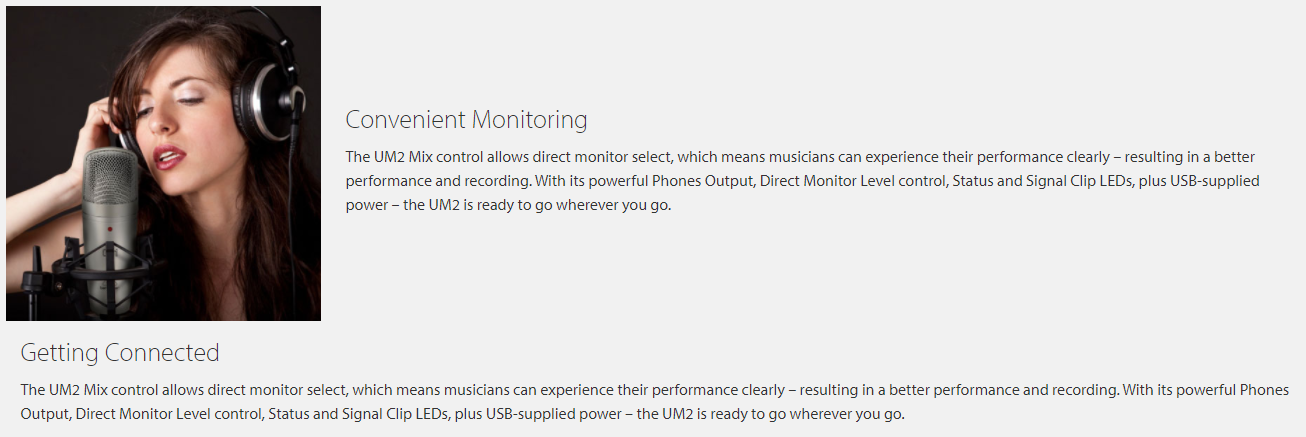Click the word "Connected" in the lower heading

point(162,353)
